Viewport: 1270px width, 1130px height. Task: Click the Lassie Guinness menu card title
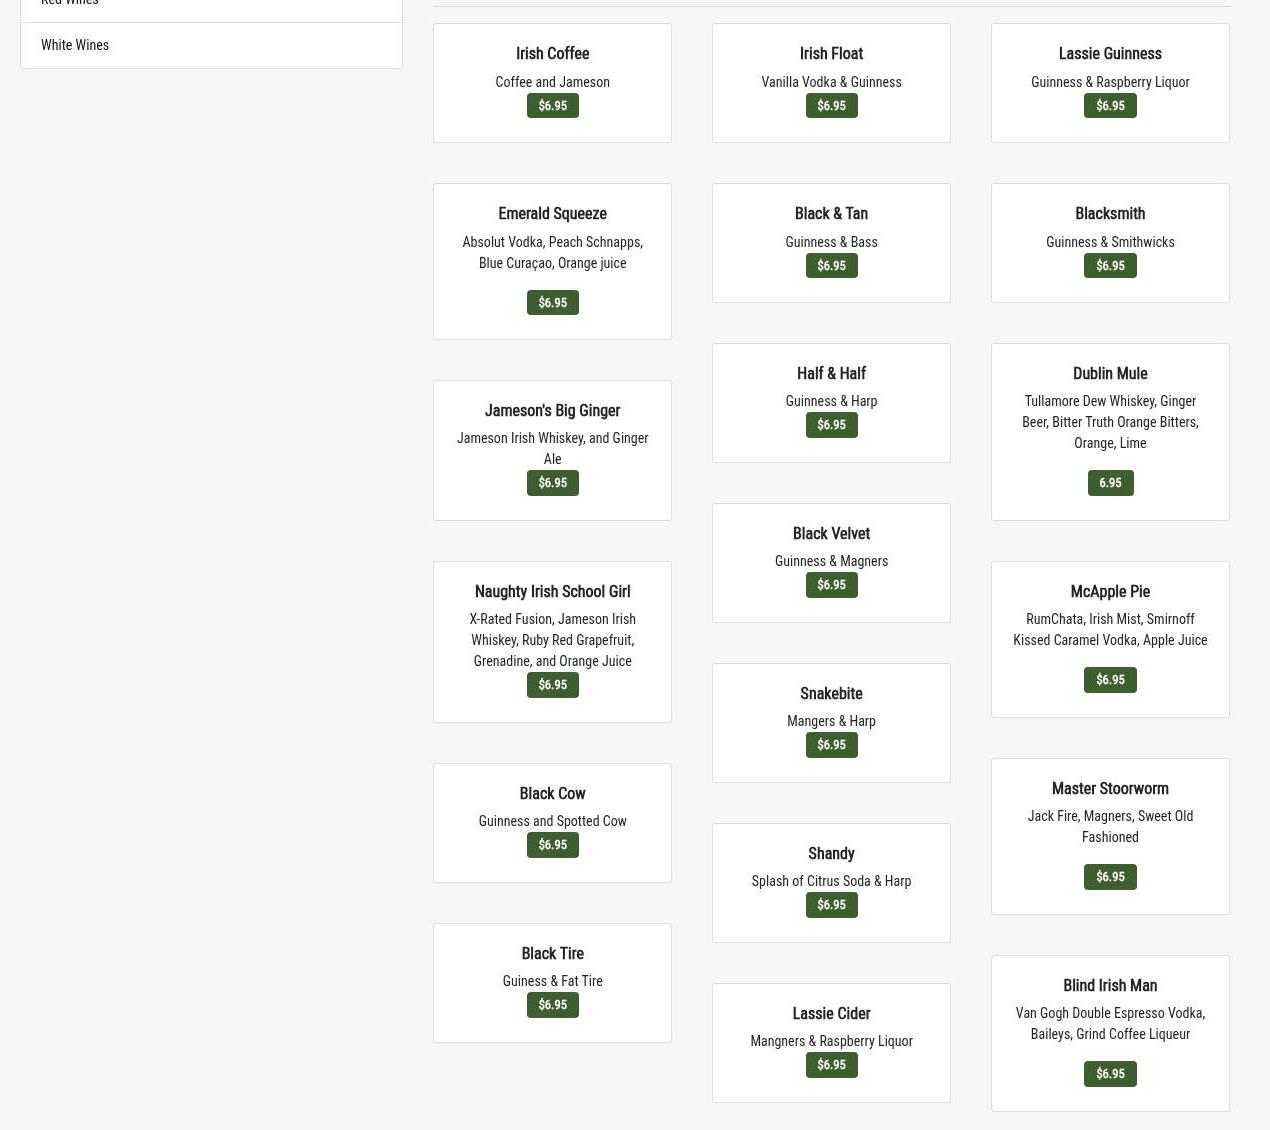click(x=1109, y=54)
